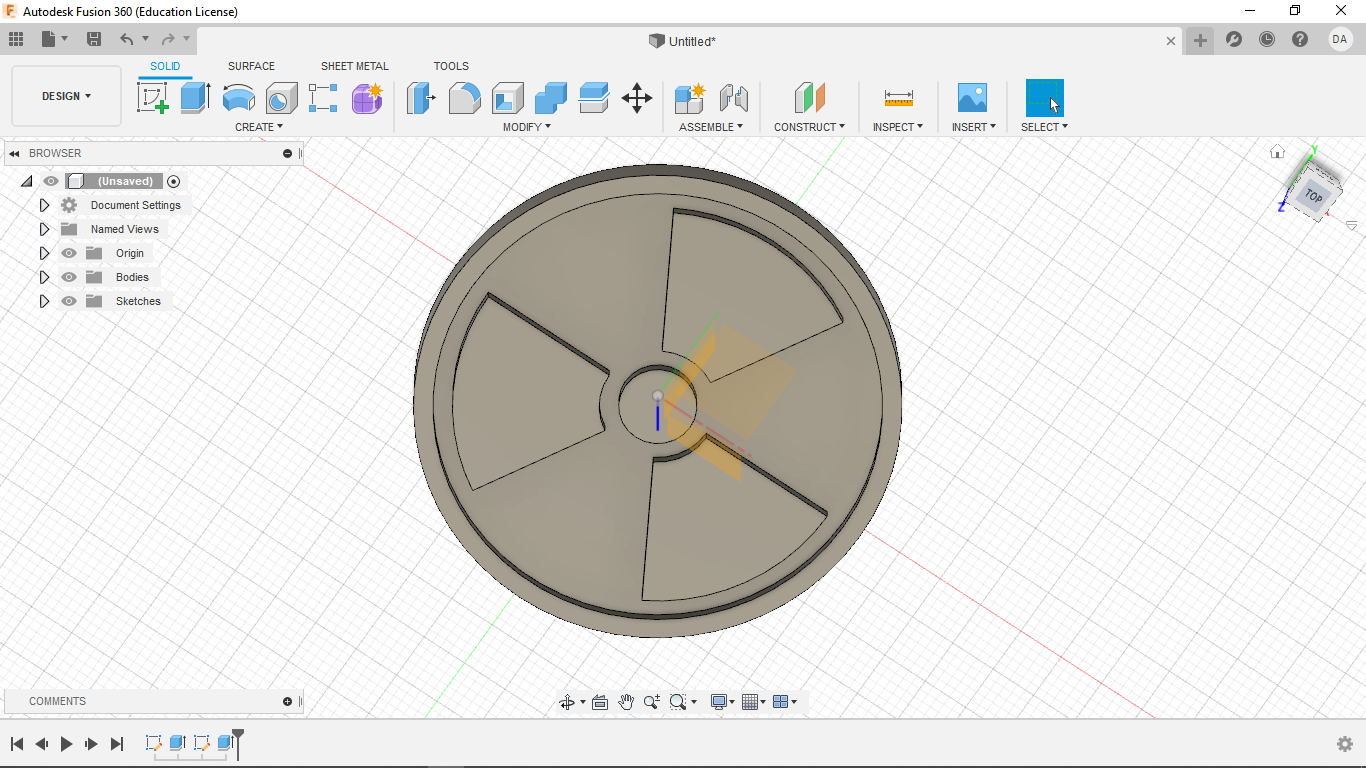Add a new design tab
Image resolution: width=1366 pixels, height=768 pixels.
click(1200, 40)
